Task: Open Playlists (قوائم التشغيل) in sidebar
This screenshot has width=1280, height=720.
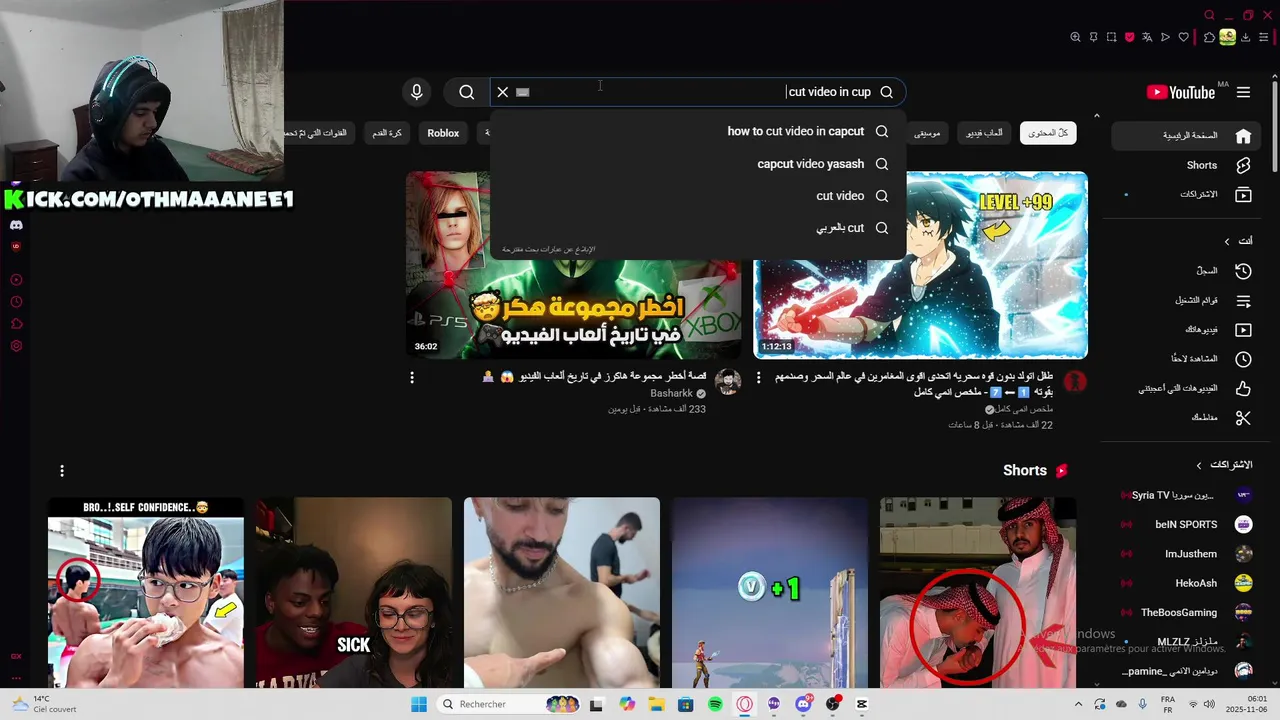Action: pyautogui.click(x=1188, y=300)
